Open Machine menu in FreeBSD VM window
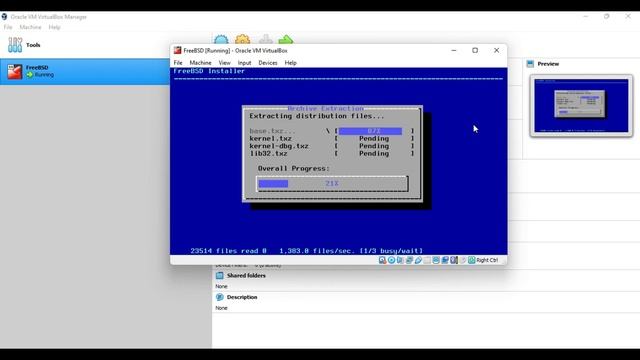Image resolution: width=640 pixels, height=360 pixels. coord(200,63)
